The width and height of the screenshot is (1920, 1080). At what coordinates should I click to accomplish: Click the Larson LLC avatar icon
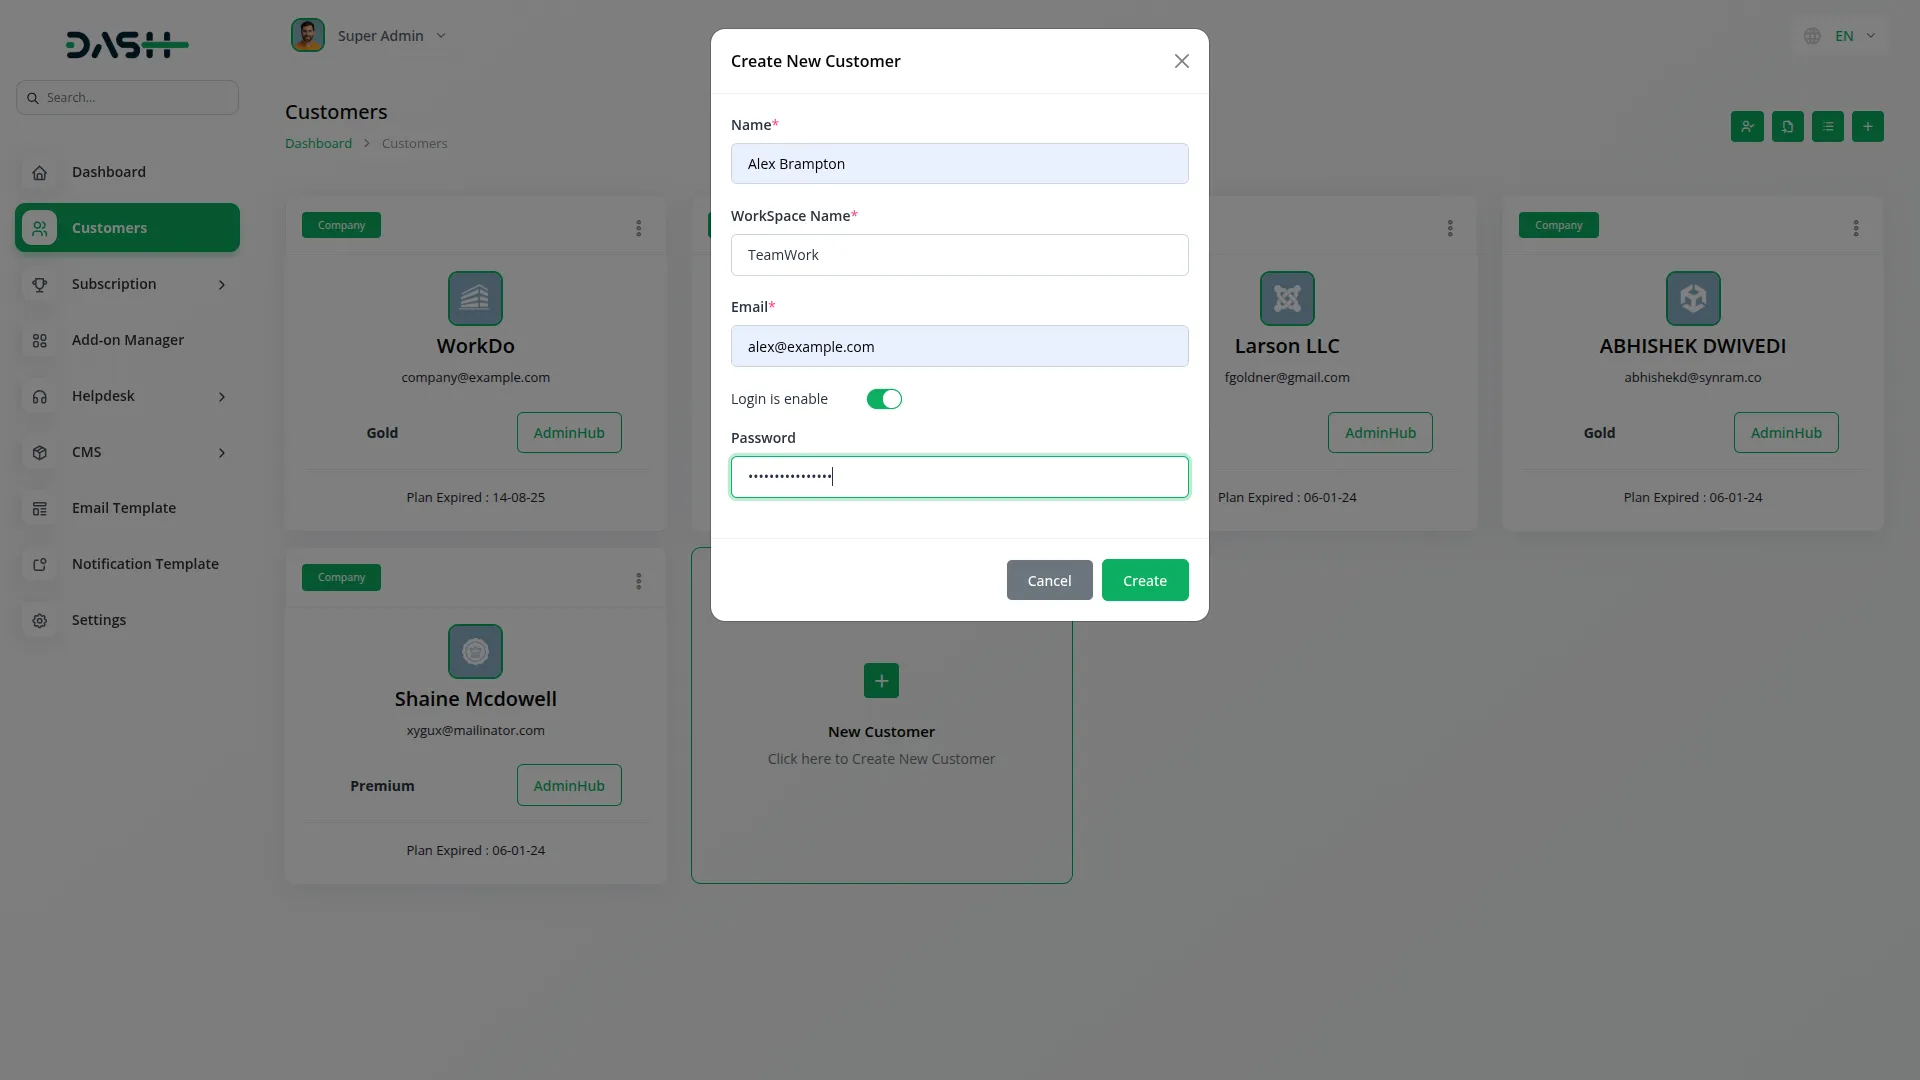[x=1287, y=298]
